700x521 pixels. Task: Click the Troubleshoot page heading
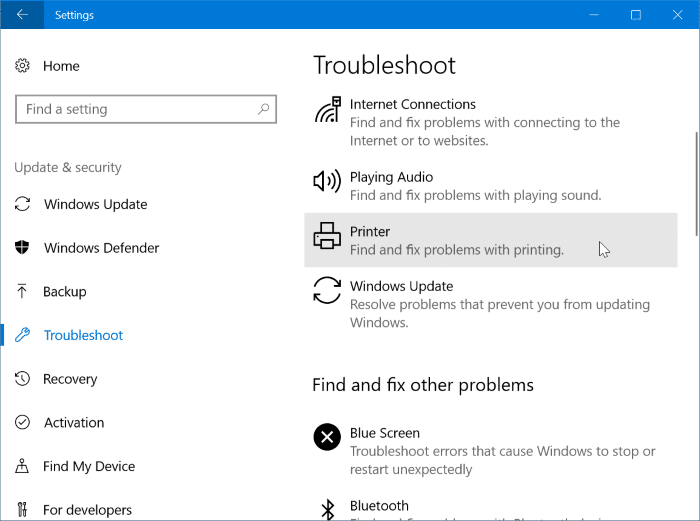(x=384, y=66)
